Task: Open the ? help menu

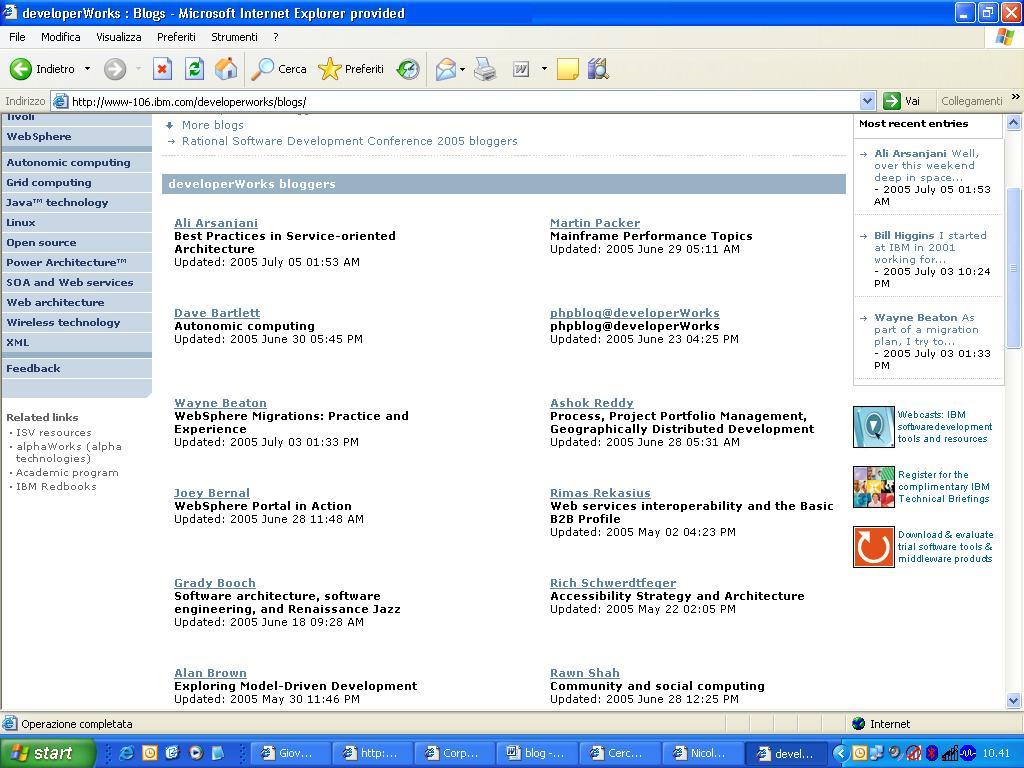Action: (276, 37)
